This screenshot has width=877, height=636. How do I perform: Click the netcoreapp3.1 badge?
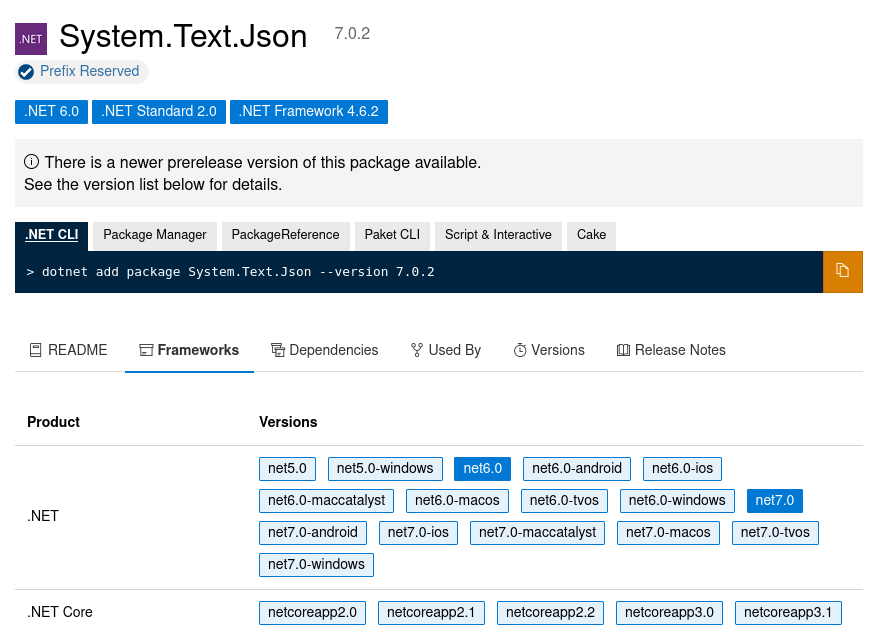788,613
